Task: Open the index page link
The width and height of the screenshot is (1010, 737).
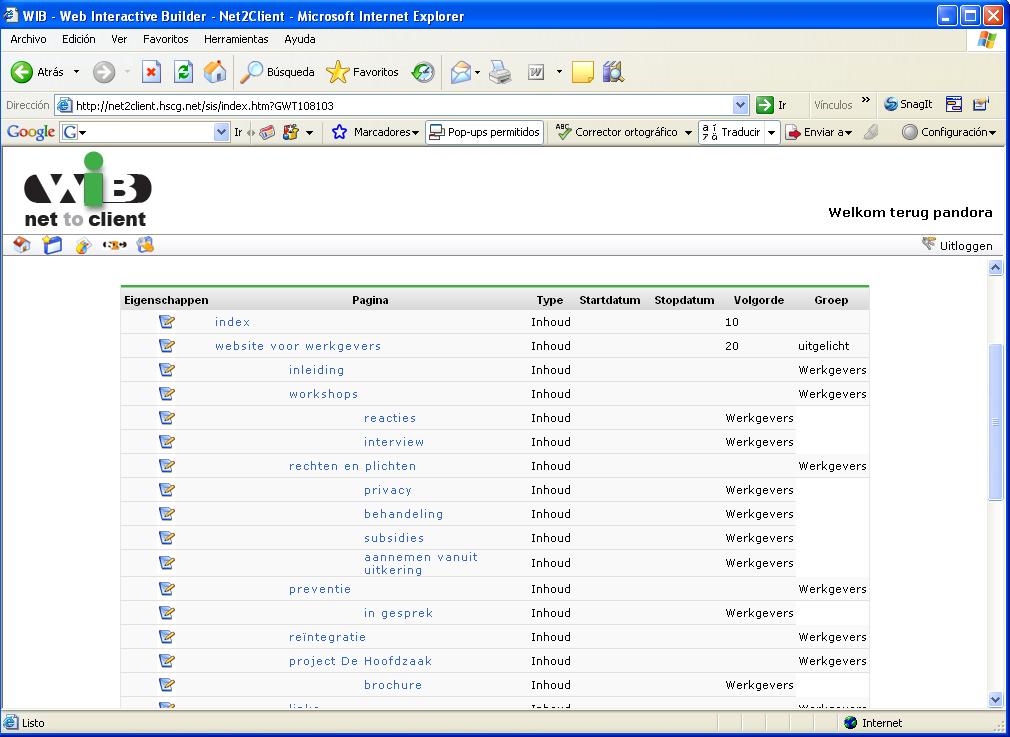Action: click(x=233, y=322)
